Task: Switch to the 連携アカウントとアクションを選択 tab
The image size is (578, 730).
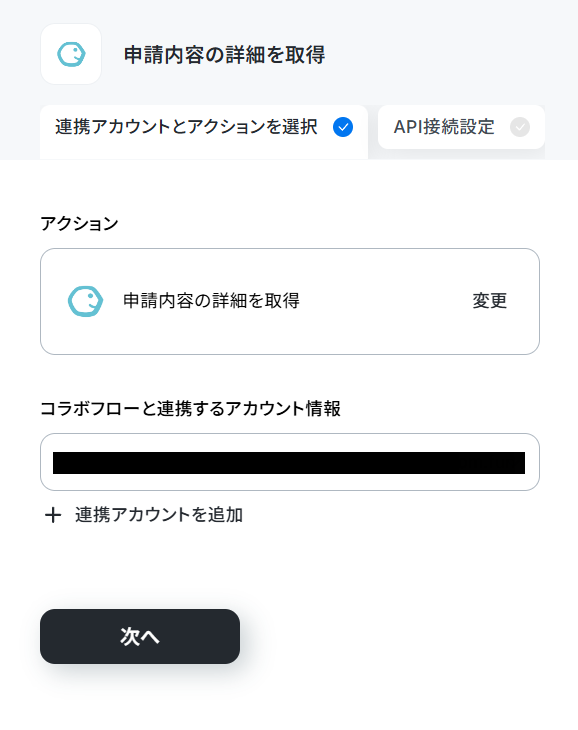Action: pos(204,132)
